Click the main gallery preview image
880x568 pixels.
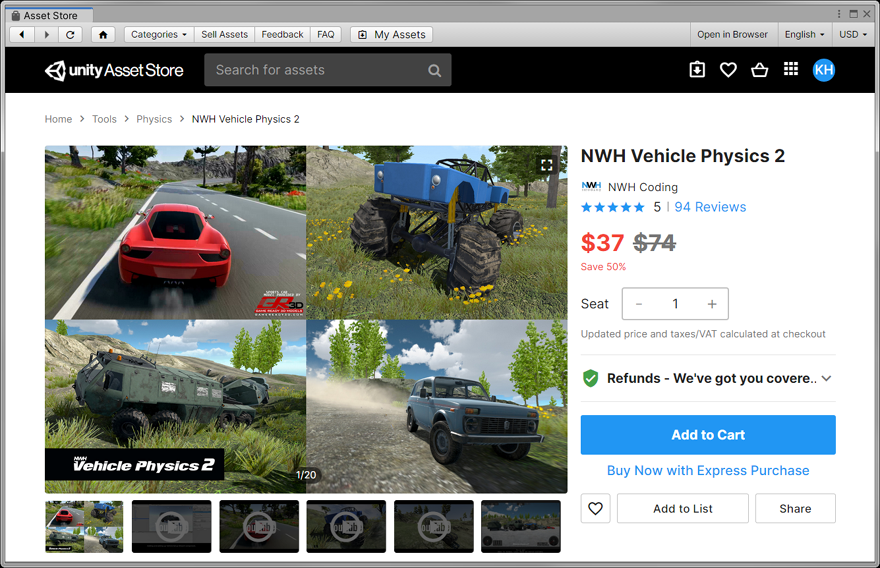[x=306, y=319]
